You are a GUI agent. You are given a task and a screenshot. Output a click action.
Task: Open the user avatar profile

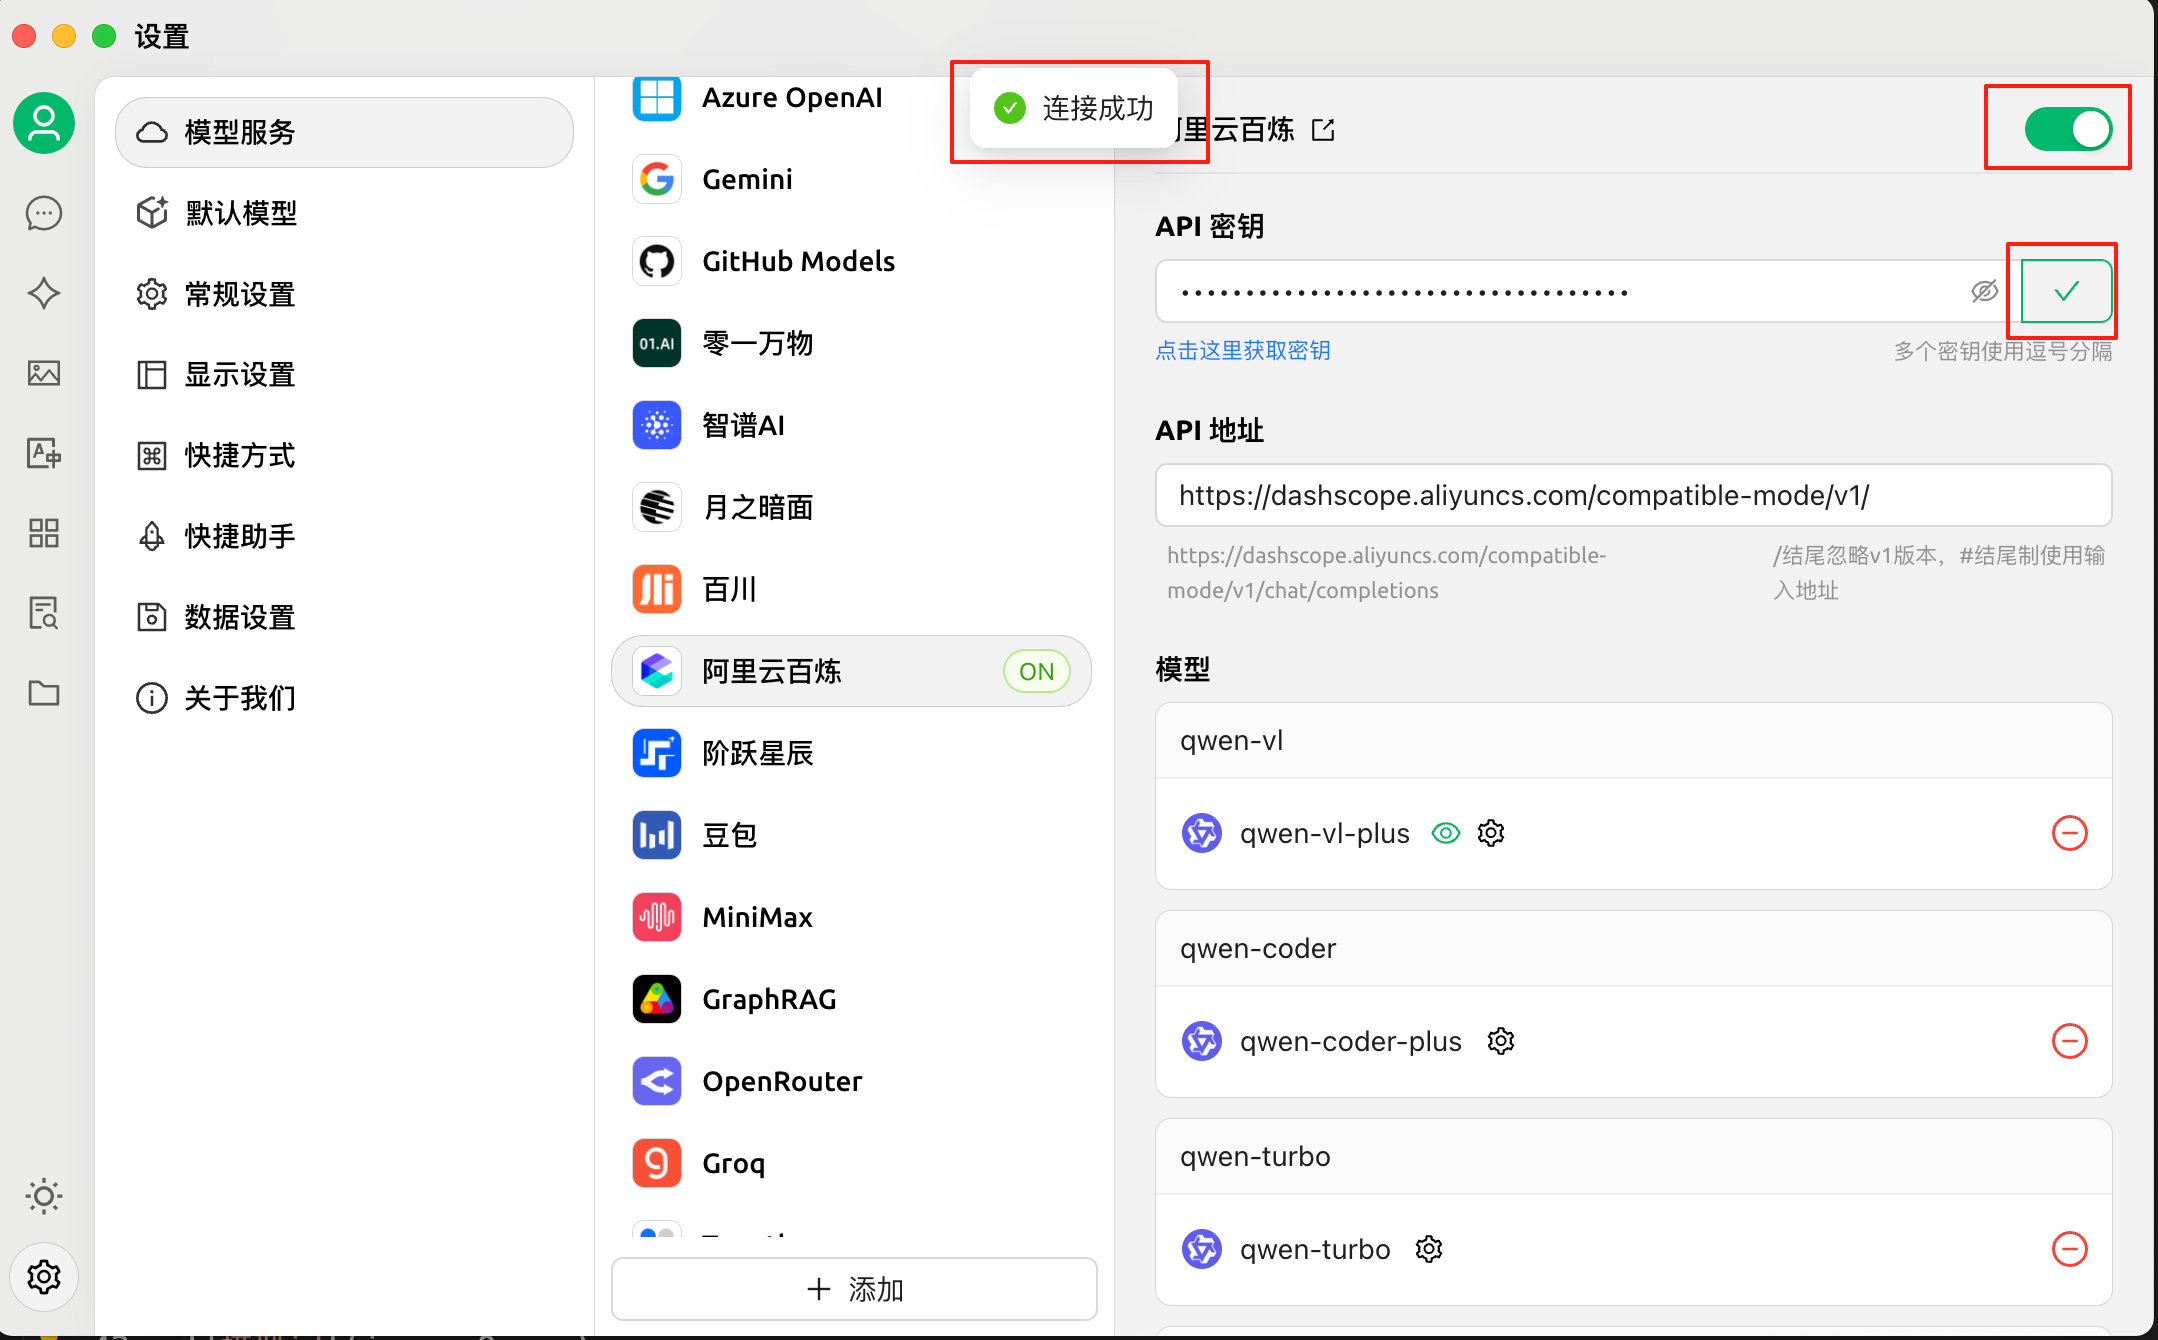(x=44, y=123)
